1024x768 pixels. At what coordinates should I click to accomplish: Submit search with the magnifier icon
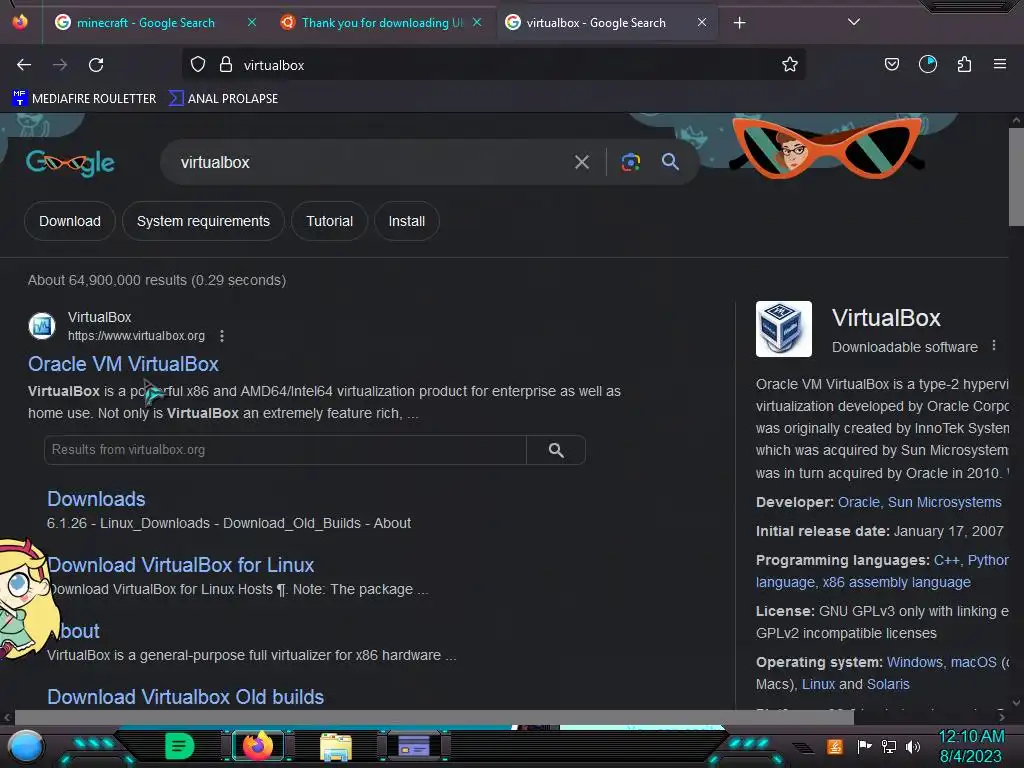[x=671, y=162]
